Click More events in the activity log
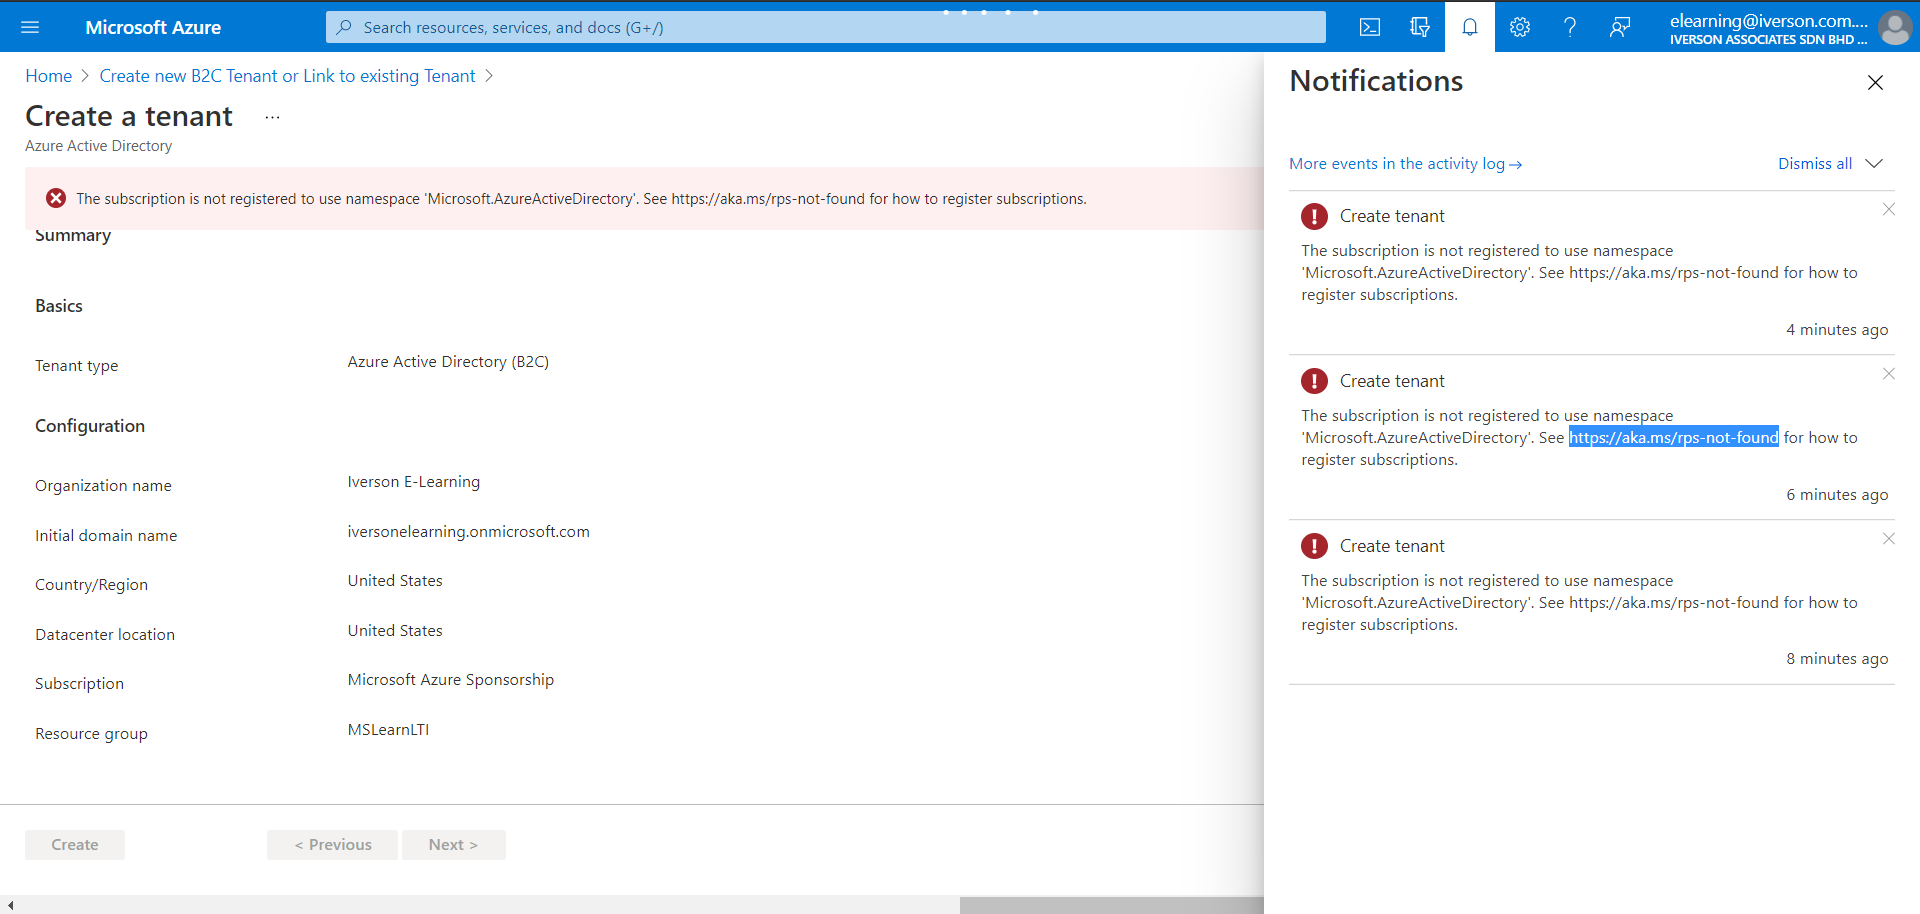Viewport: 1920px width, 914px height. pyautogui.click(x=1398, y=163)
